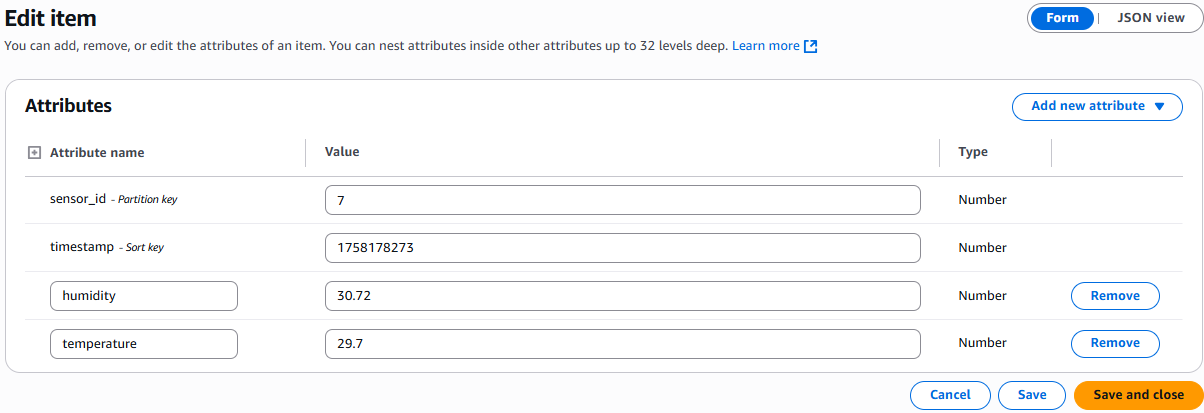The height and width of the screenshot is (413, 1204).
Task: Click the humidity value field showing 30.72
Action: tap(622, 296)
